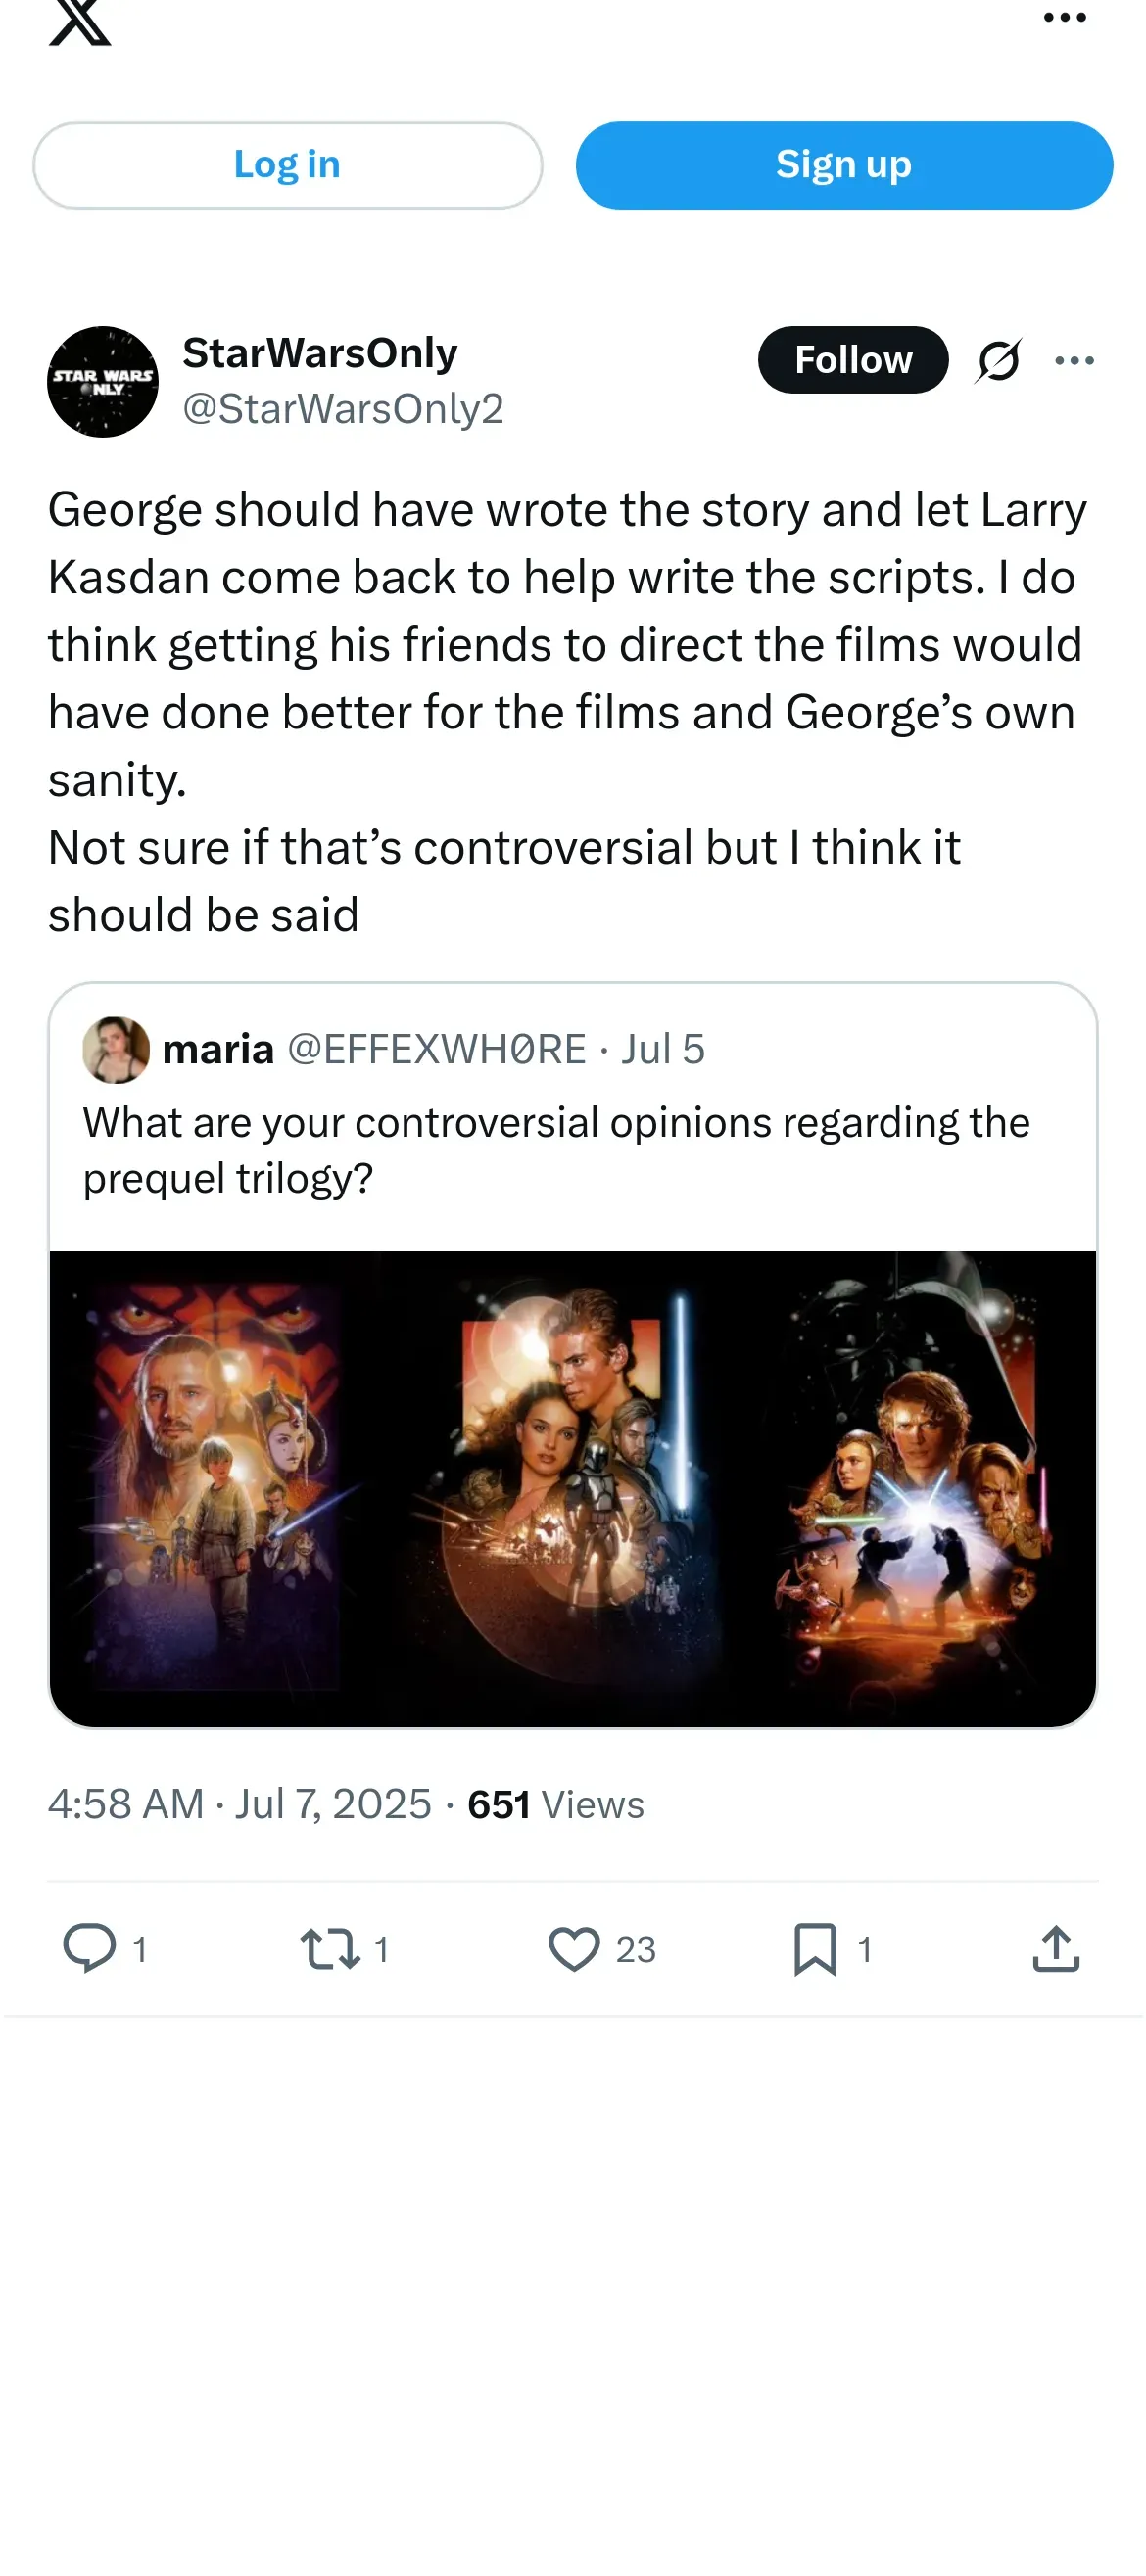Click the Grok explain icon beside Follow
Image resolution: width=1146 pixels, height=2576 pixels.
point(998,360)
